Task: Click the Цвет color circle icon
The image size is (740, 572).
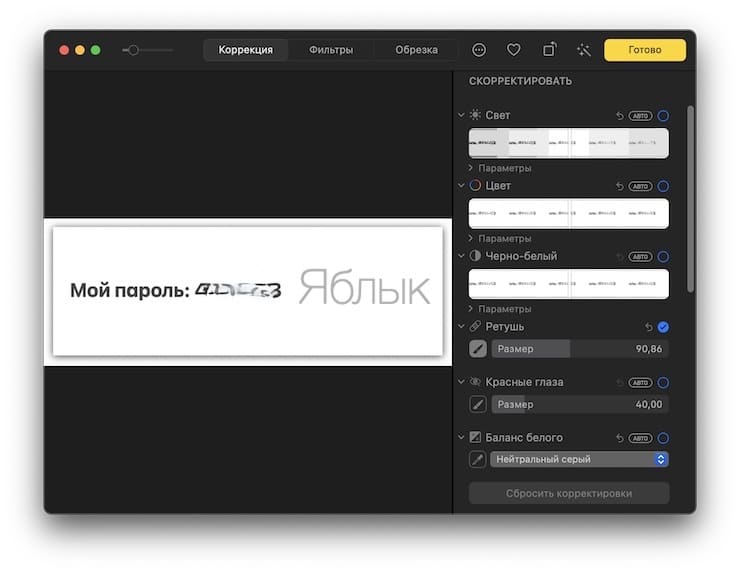Action: (475, 185)
